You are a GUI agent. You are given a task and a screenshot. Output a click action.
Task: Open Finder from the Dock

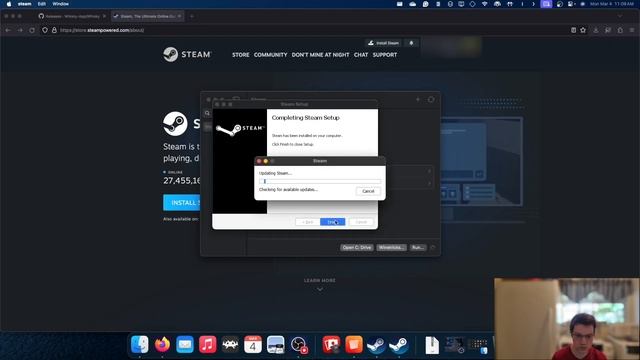point(140,344)
